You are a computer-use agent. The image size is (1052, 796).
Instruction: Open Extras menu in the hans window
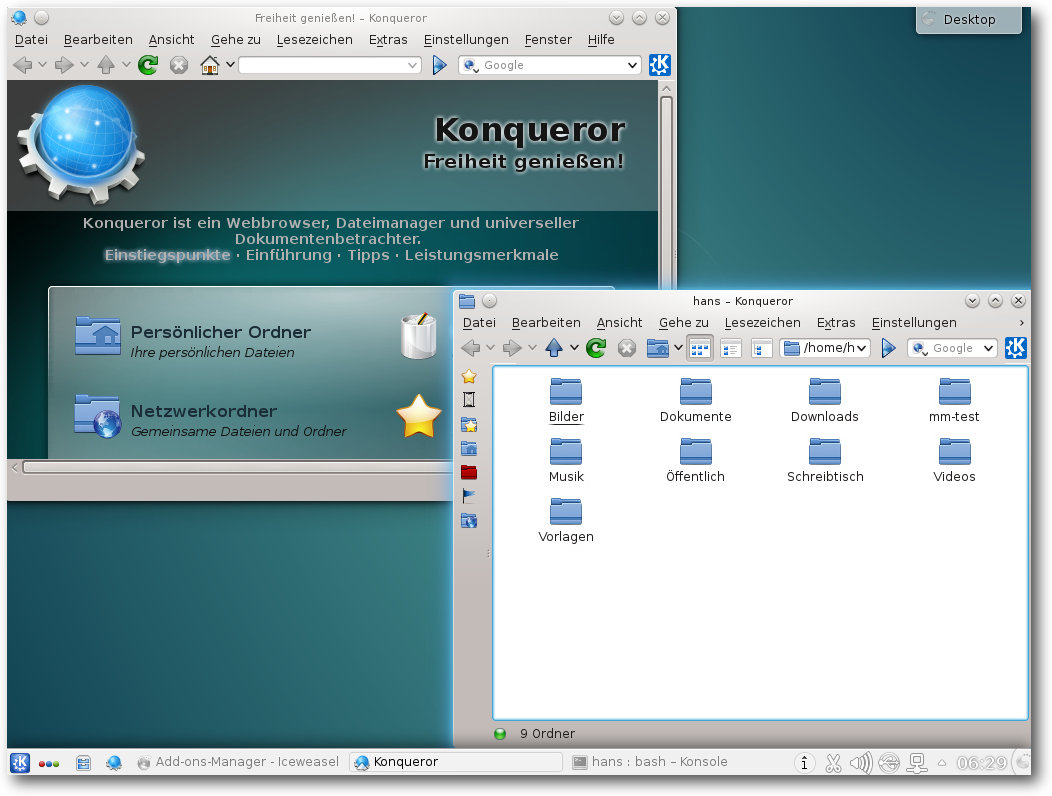pyautogui.click(x=836, y=323)
